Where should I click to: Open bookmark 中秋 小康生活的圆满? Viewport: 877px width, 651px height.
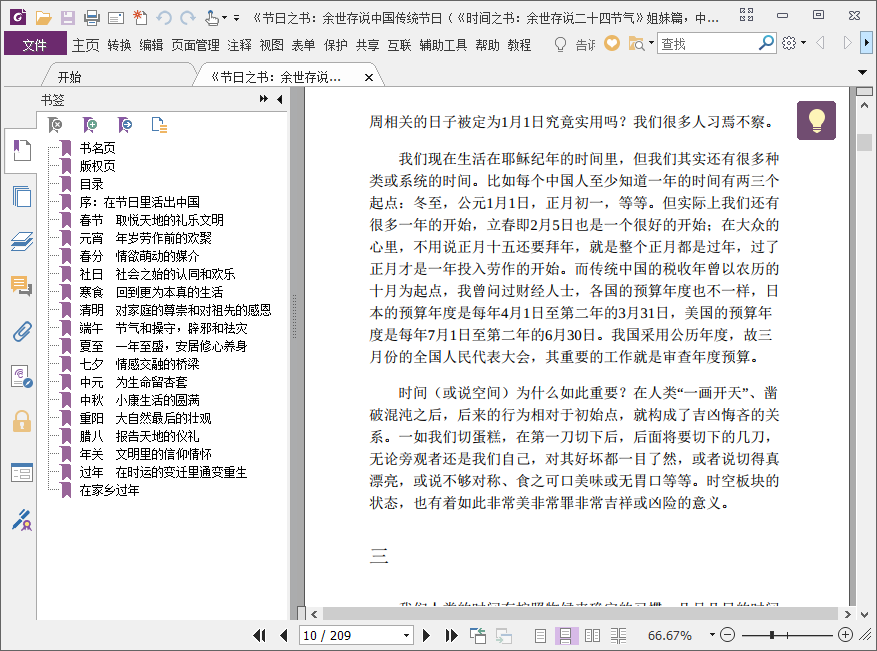(x=139, y=400)
